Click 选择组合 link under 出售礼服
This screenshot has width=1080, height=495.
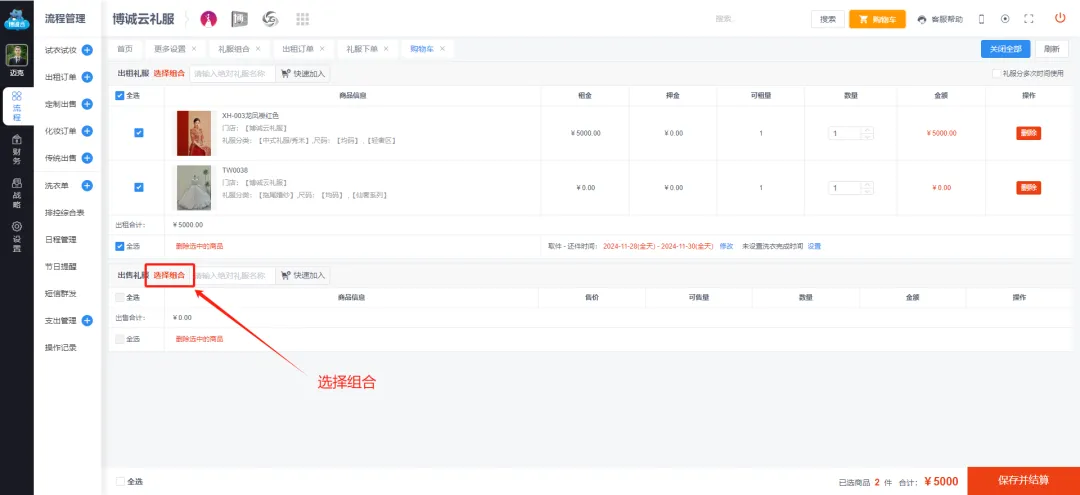(169, 275)
